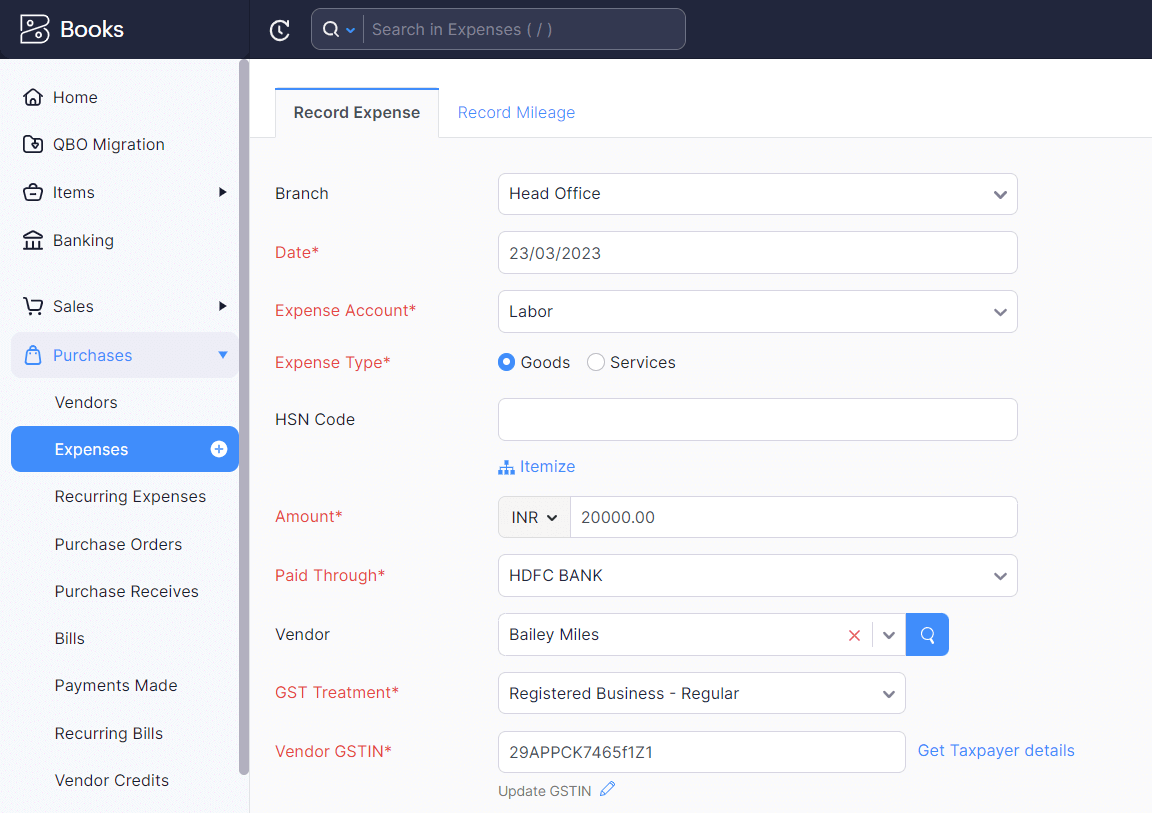
Task: Open vendor lookup with the magnifier button
Action: (x=926, y=634)
